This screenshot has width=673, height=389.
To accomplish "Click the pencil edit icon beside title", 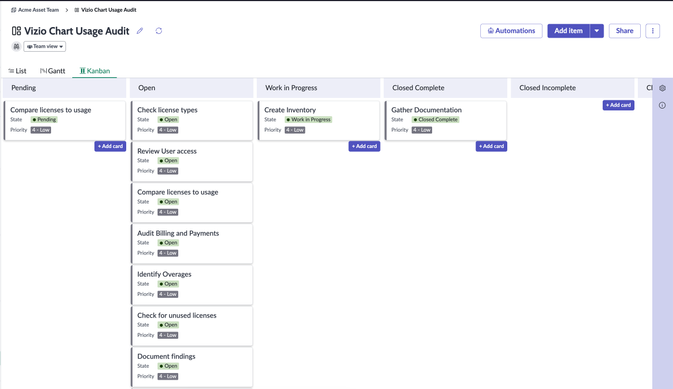I will [140, 31].
